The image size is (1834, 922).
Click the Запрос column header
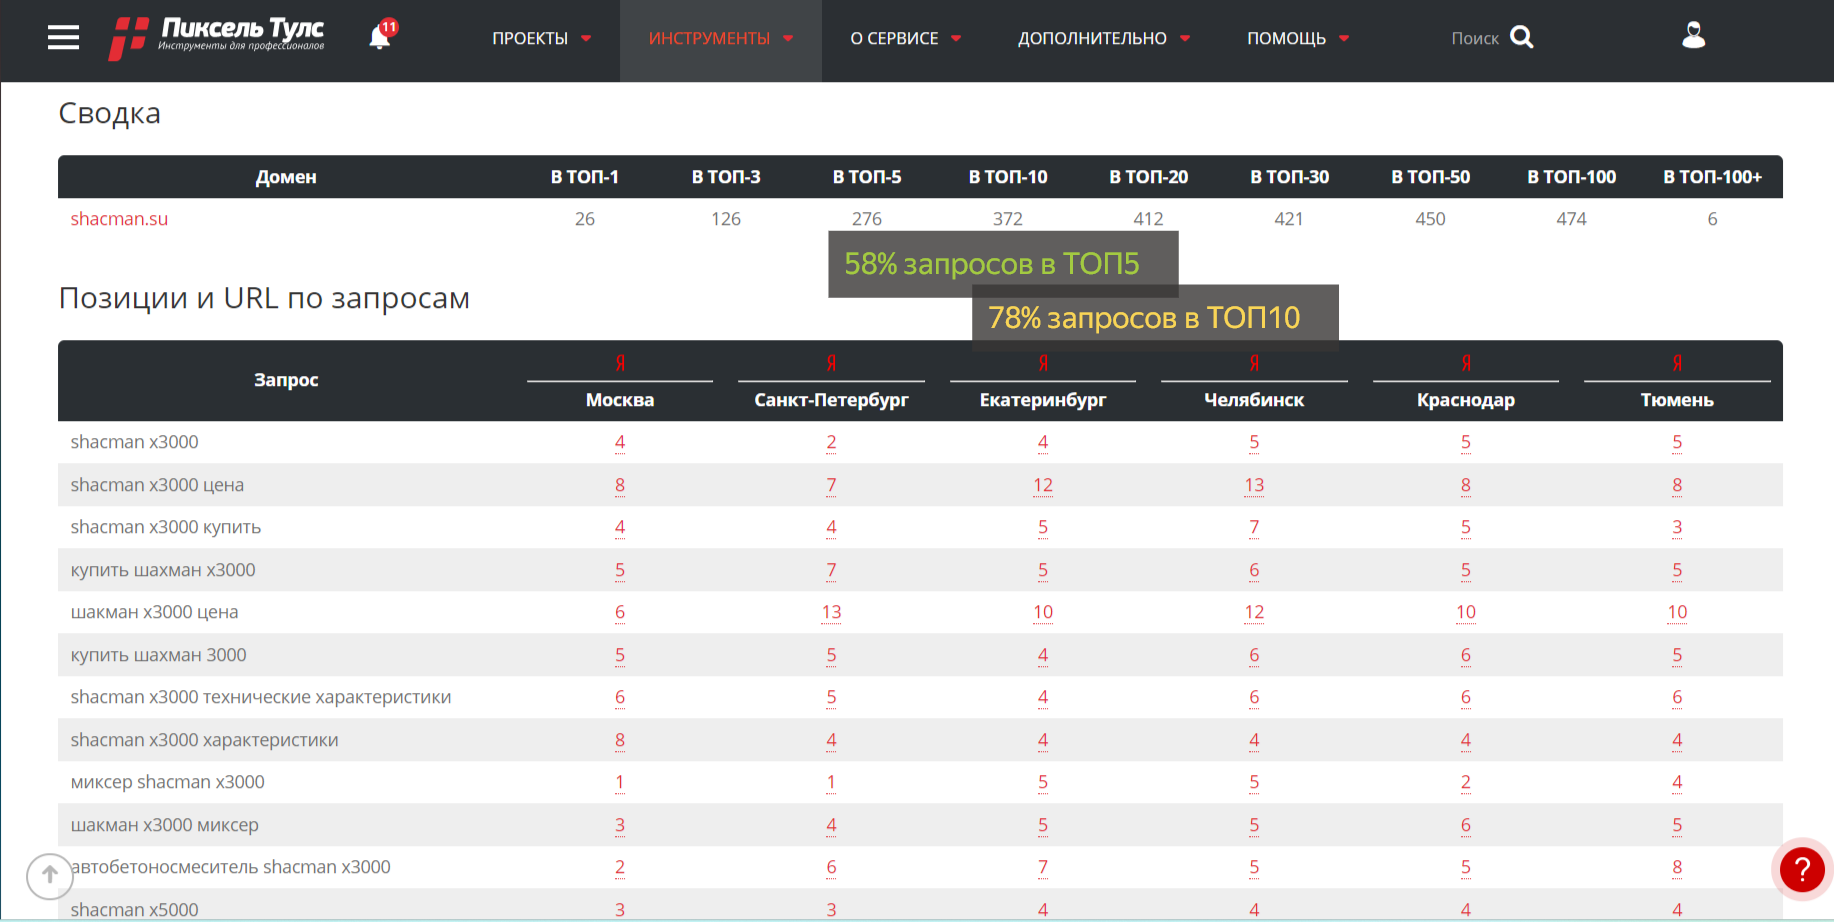(286, 380)
